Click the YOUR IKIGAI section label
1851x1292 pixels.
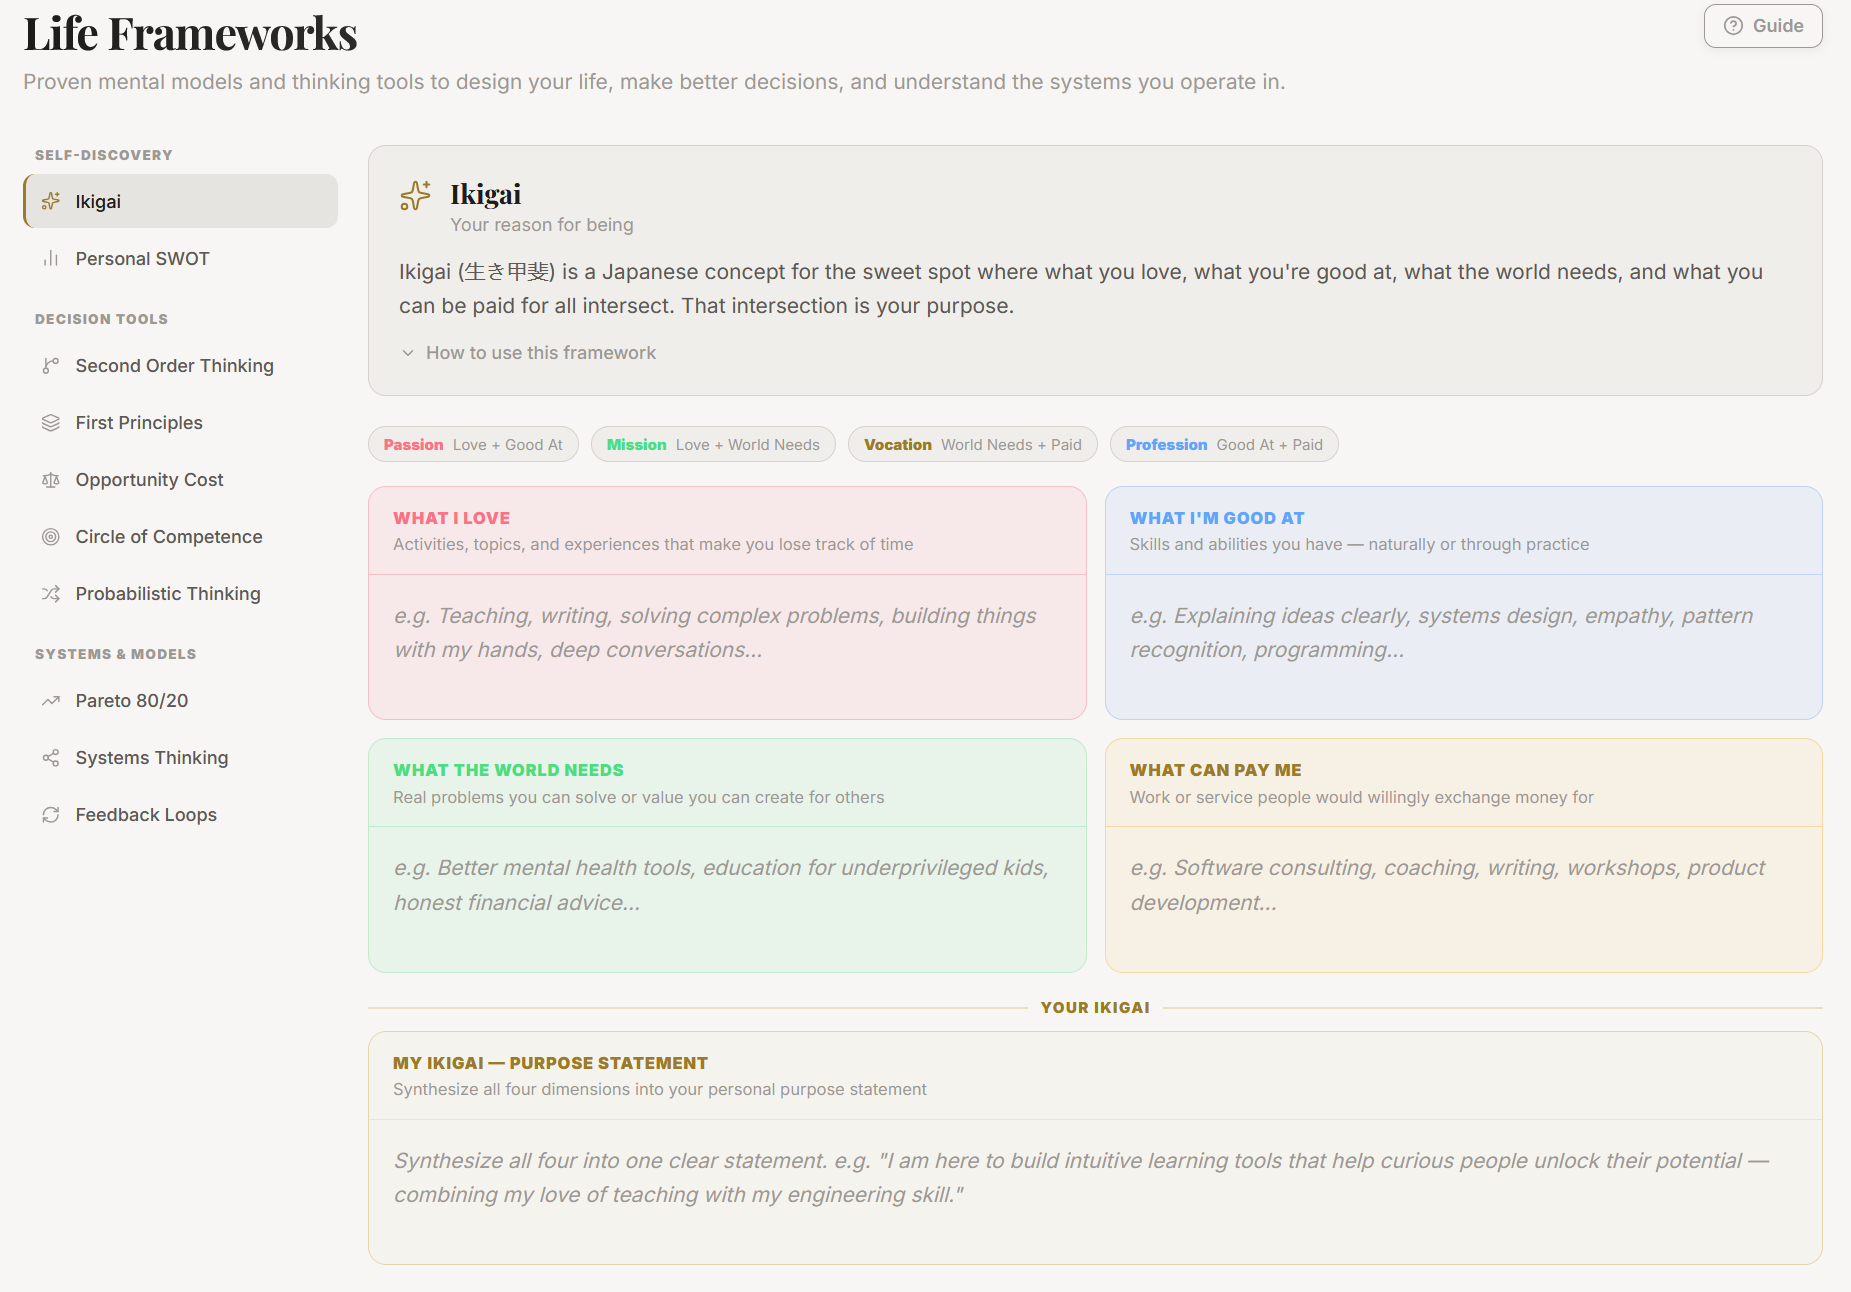pyautogui.click(x=1095, y=1007)
